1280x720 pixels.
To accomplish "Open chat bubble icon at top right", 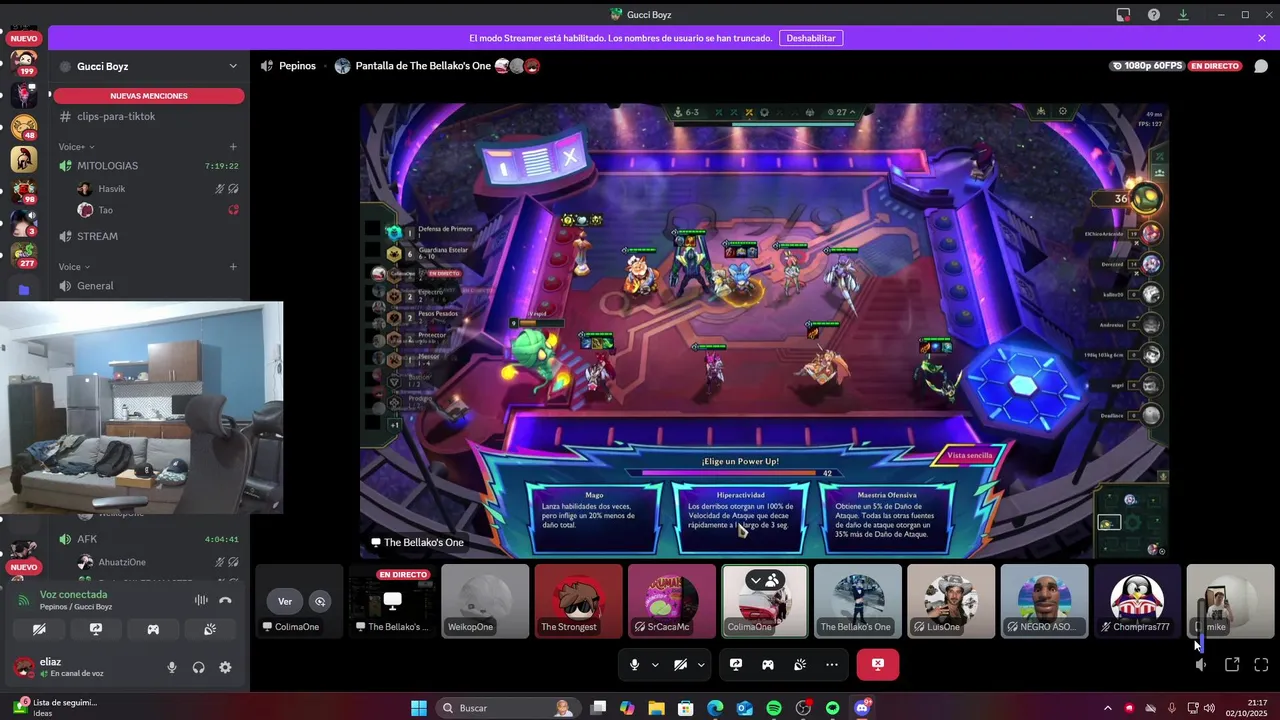I will coord(1260,66).
